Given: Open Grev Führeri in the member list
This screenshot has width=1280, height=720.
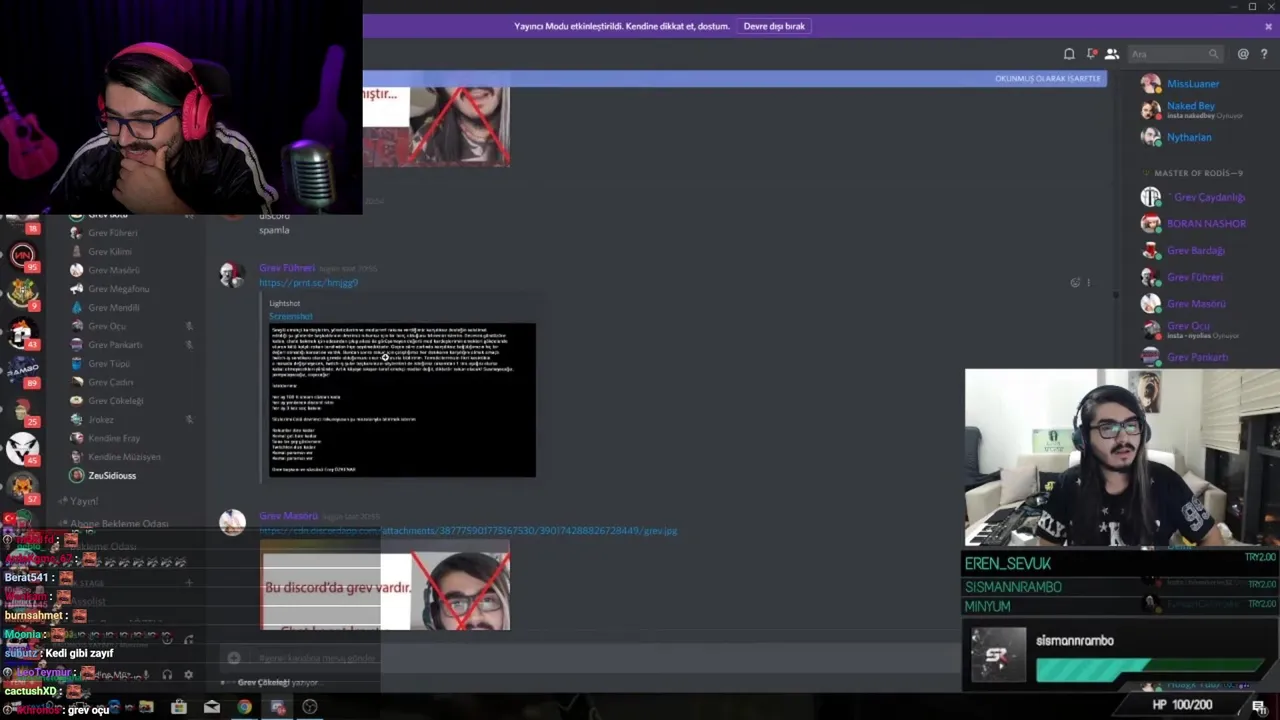Looking at the screenshot, I should 1195,277.
